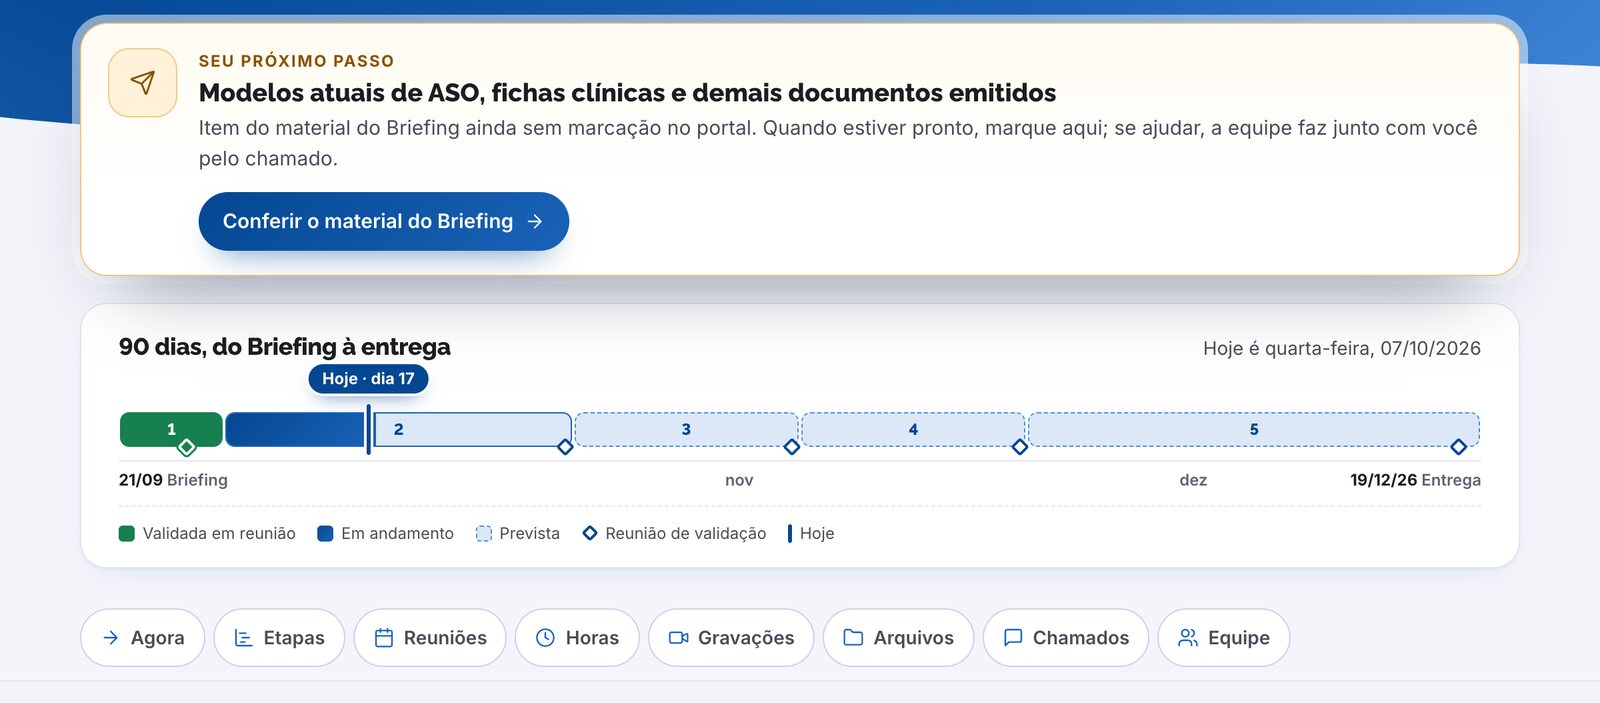Click the validation diamond ending stage 3

point(792,447)
